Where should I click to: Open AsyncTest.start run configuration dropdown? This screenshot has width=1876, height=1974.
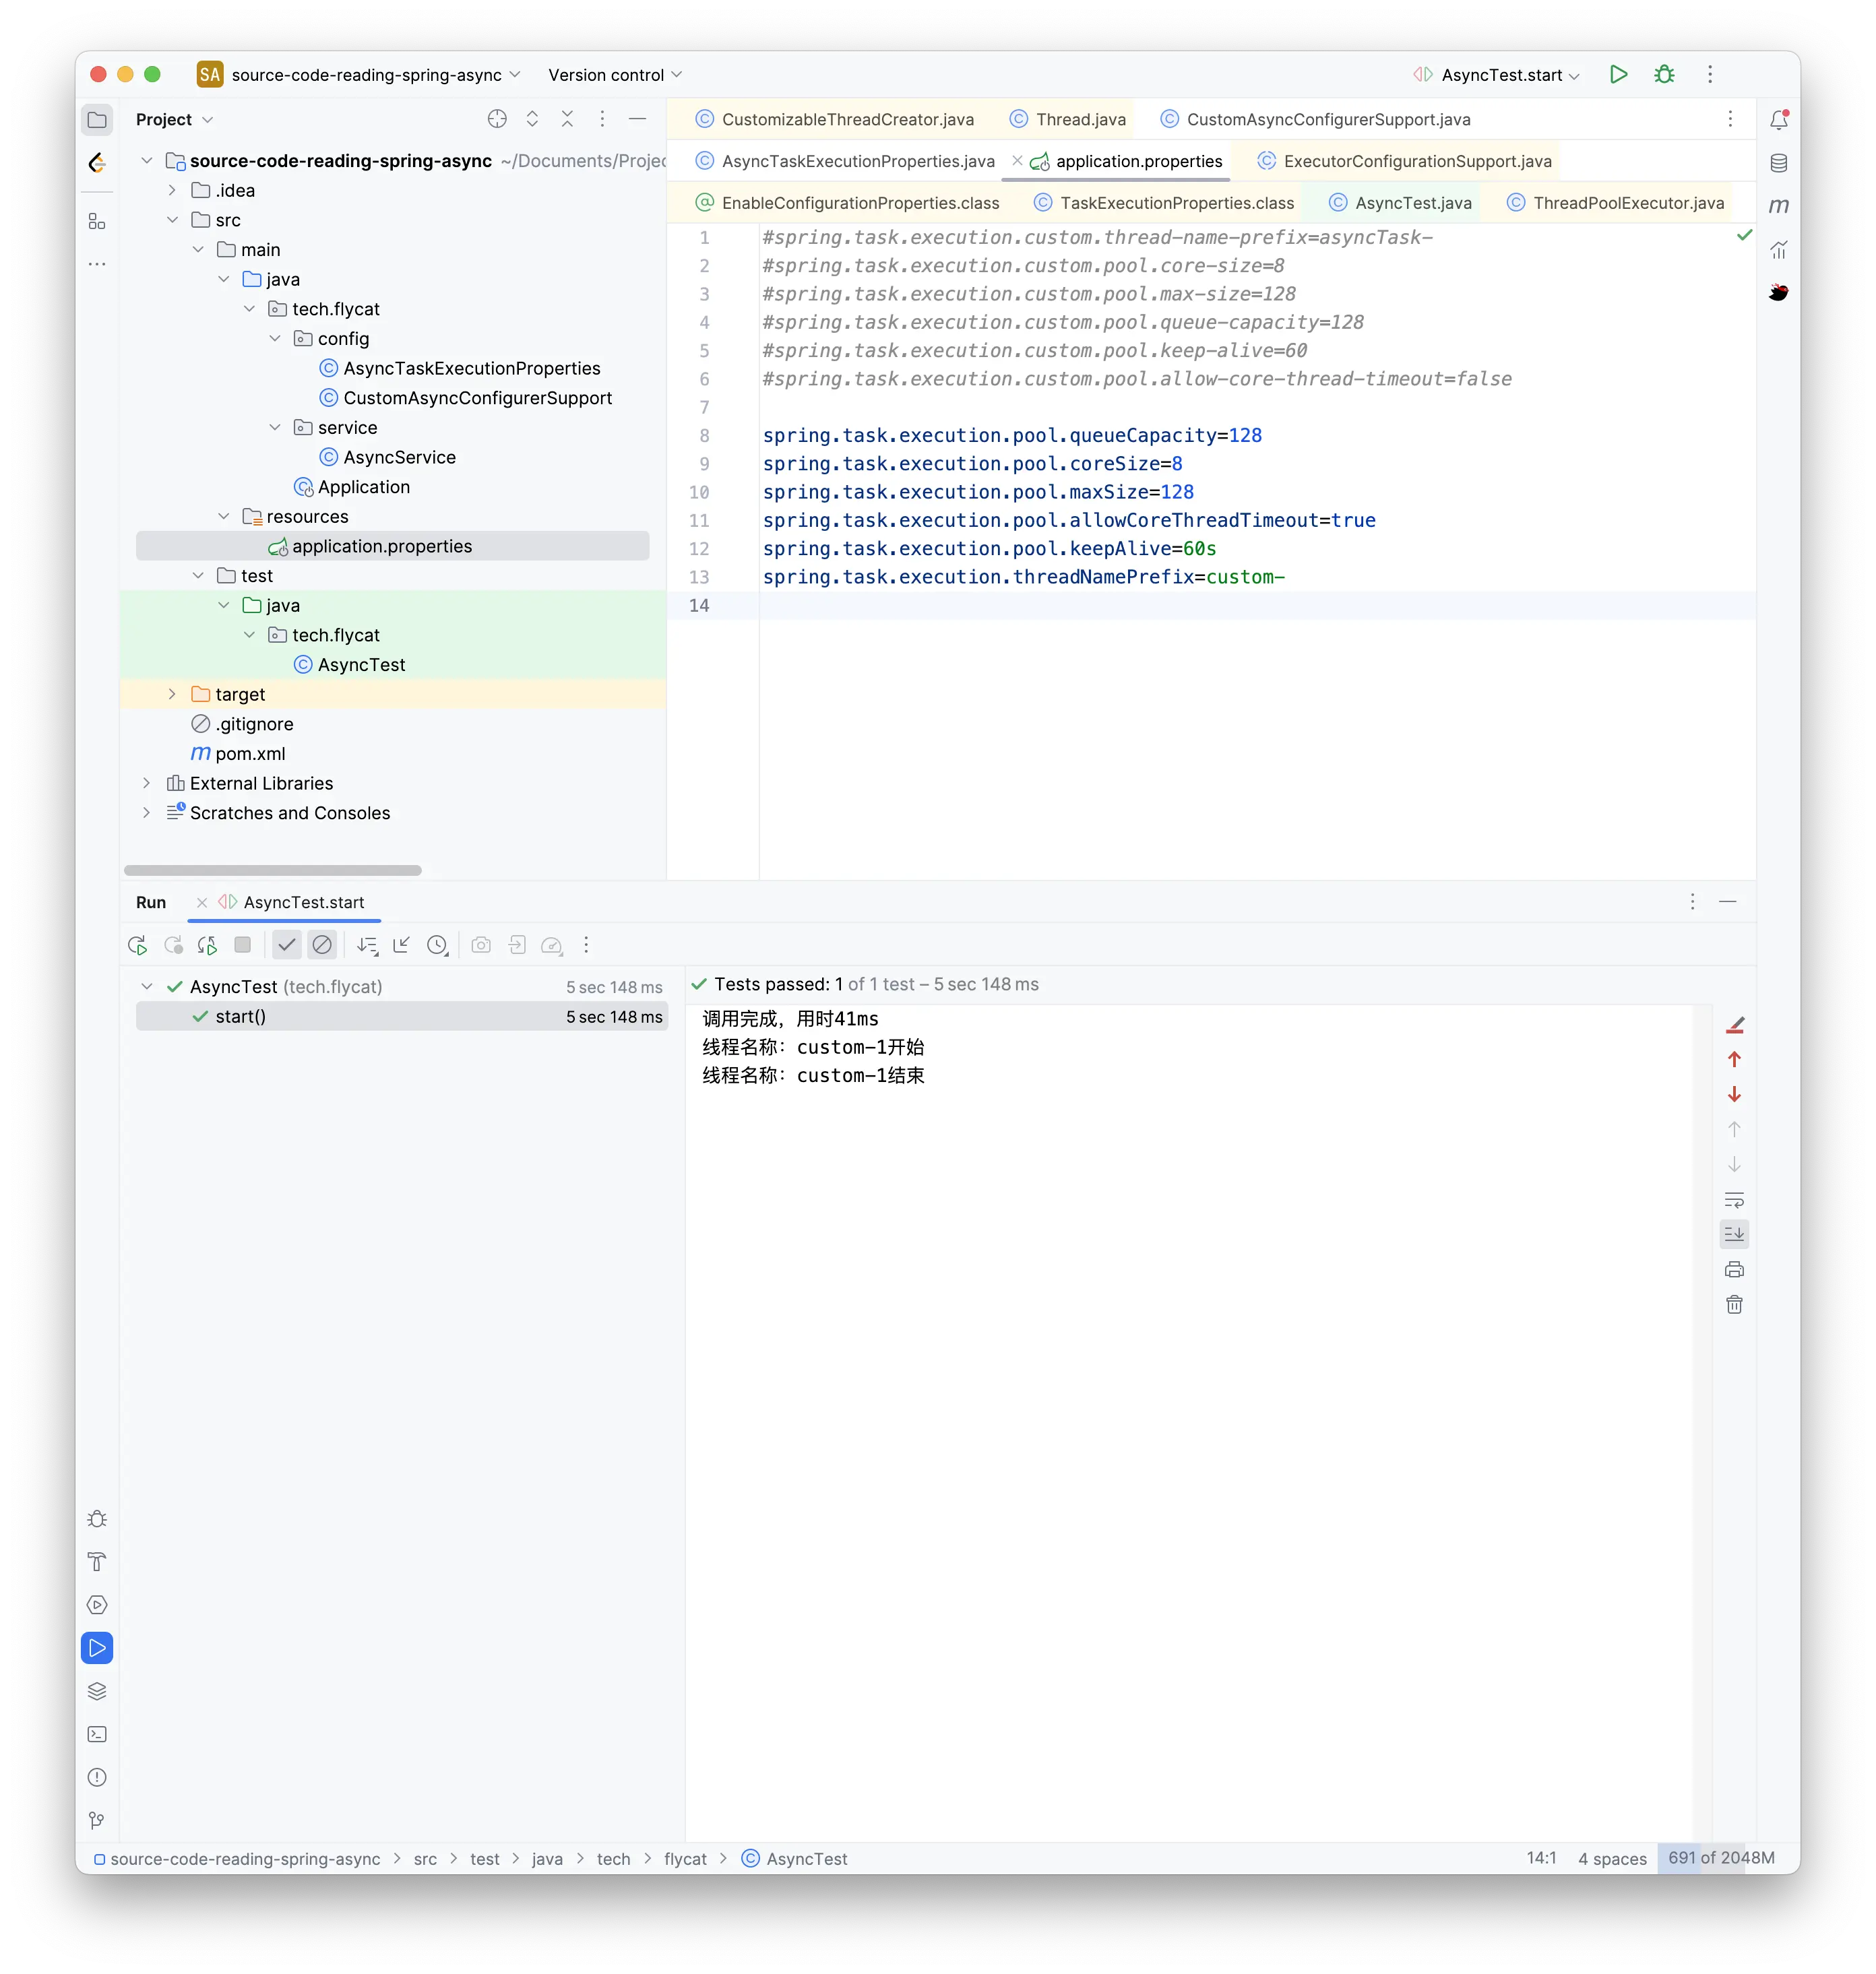(x=1496, y=75)
